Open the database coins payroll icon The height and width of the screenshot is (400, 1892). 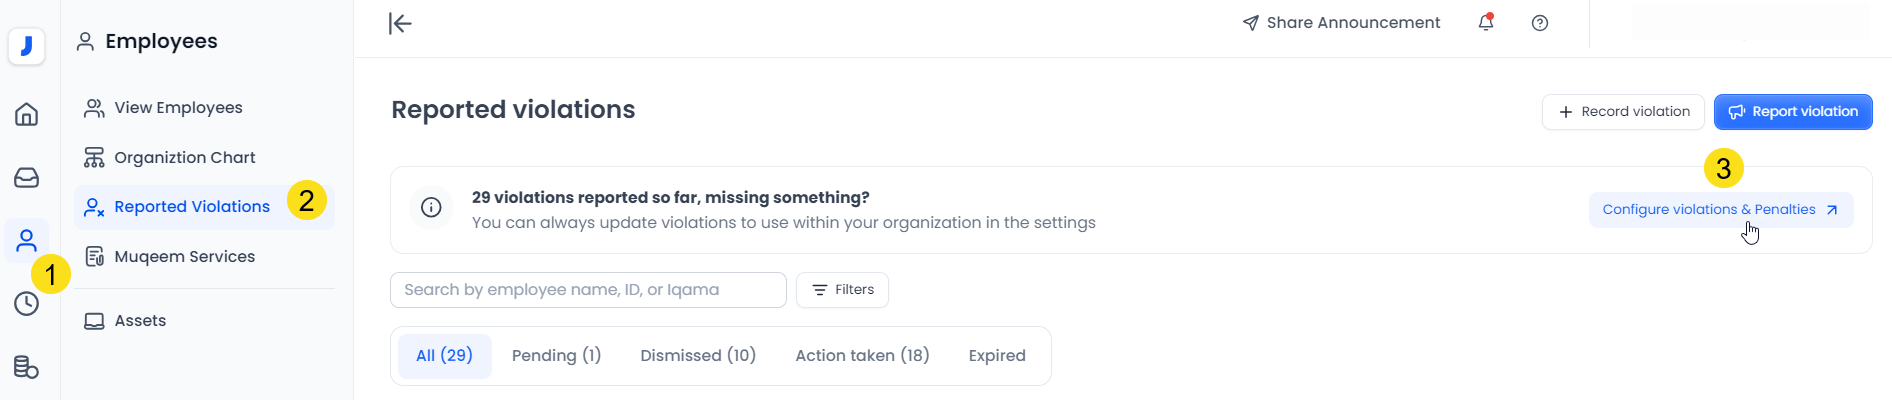coord(27,367)
